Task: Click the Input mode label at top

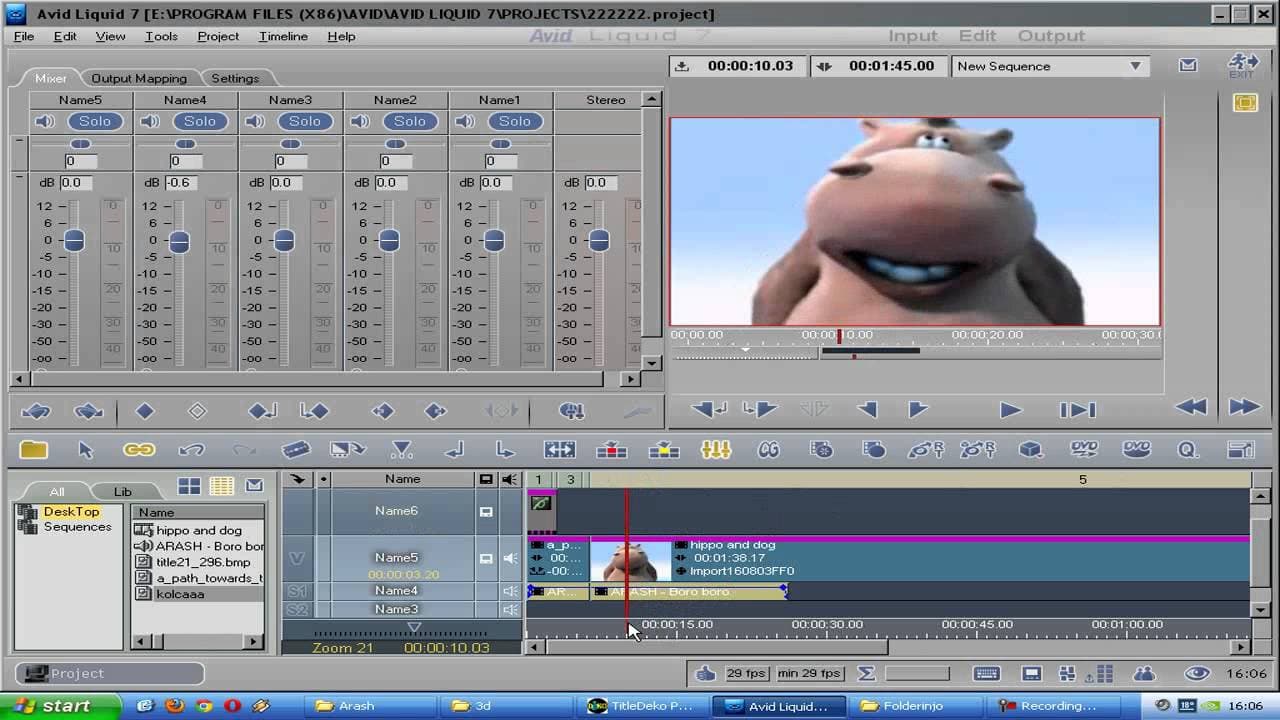Action: coord(913,35)
